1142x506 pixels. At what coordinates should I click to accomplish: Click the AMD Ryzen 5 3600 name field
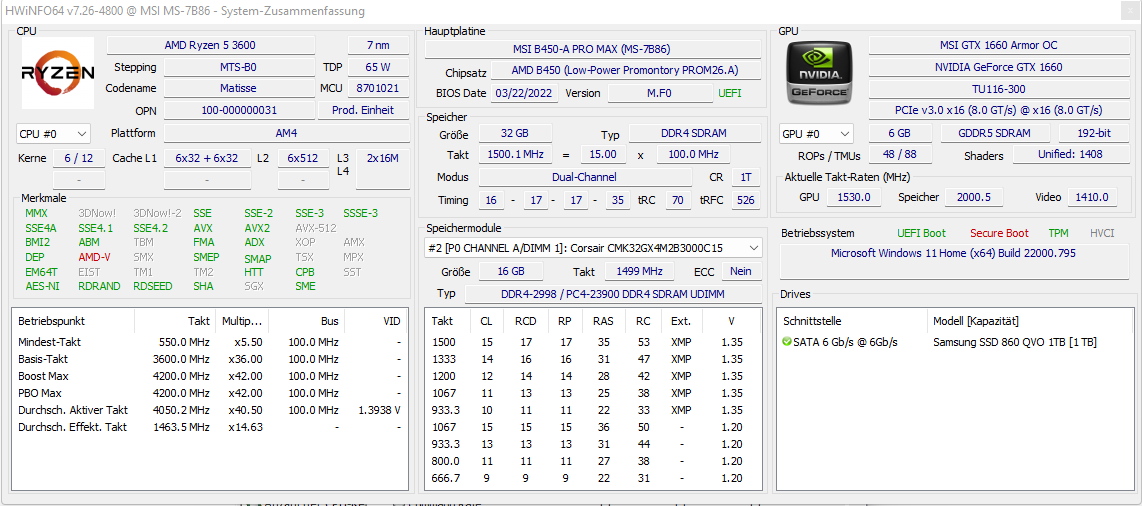pyautogui.click(x=210, y=45)
